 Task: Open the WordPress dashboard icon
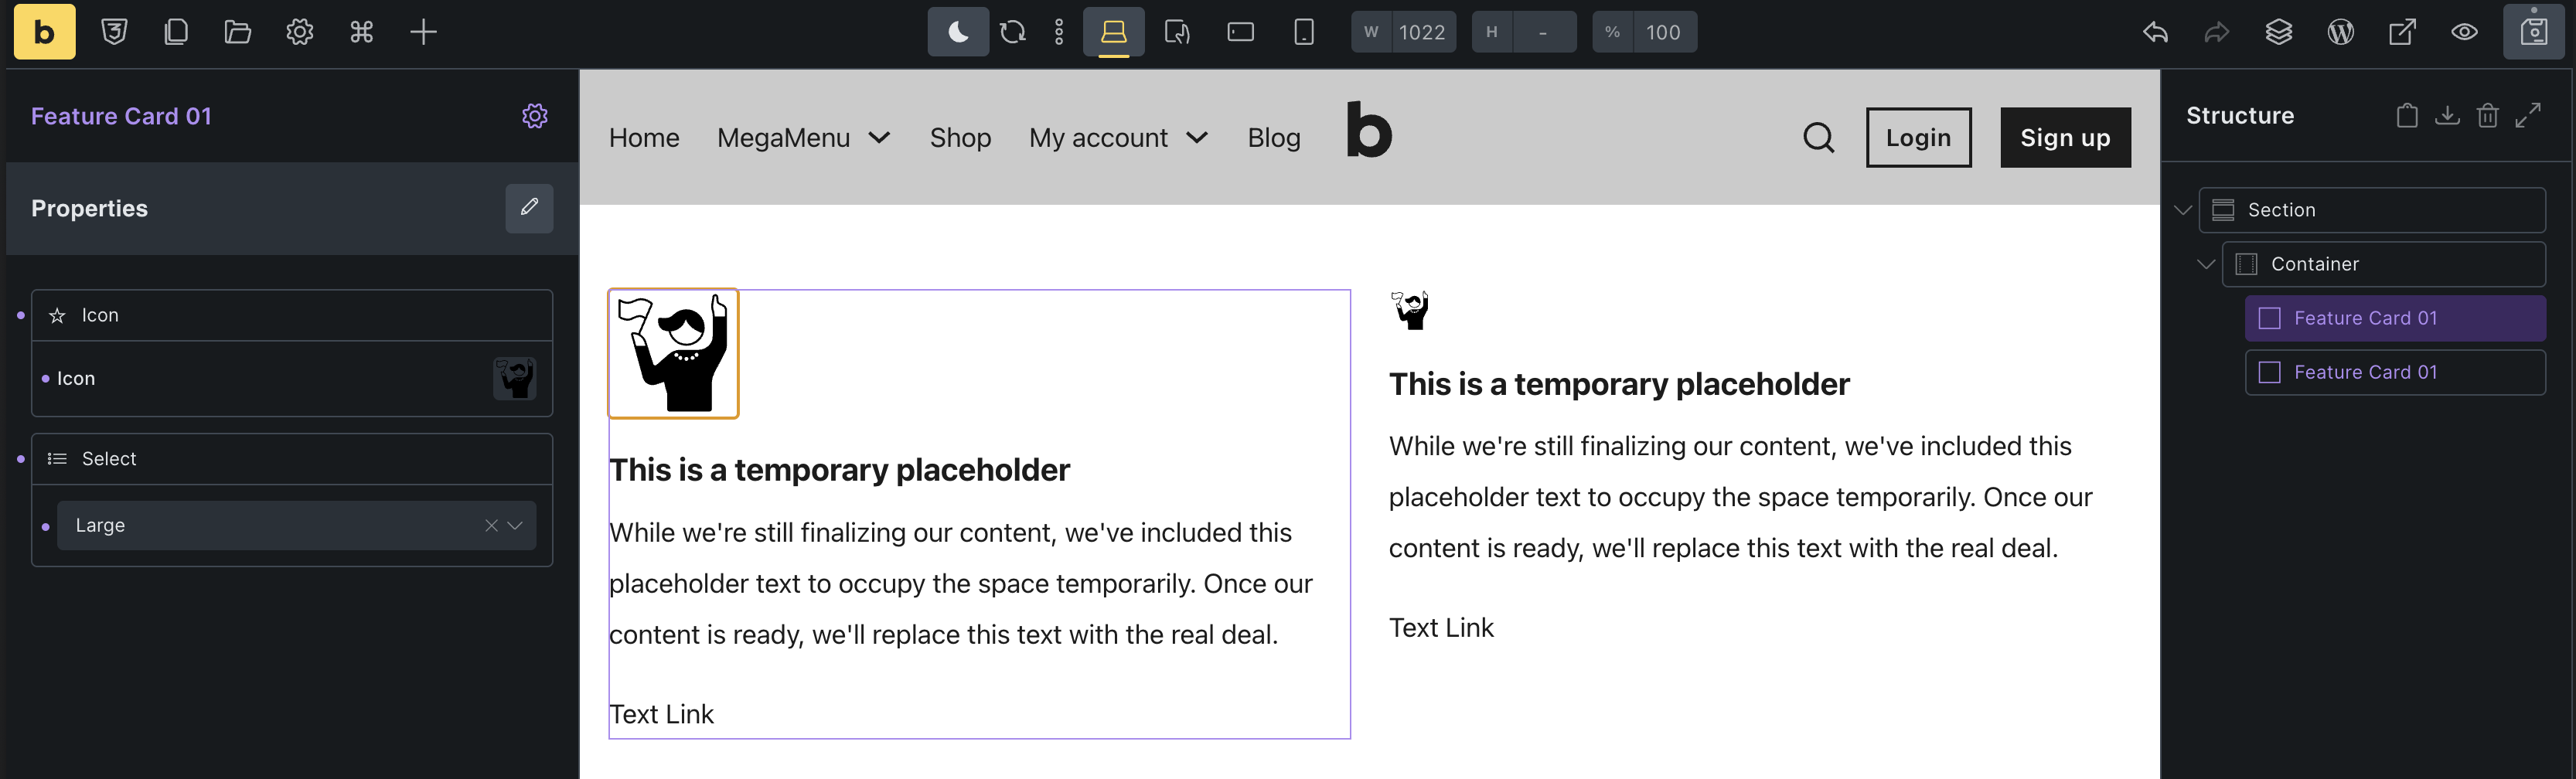(2341, 31)
